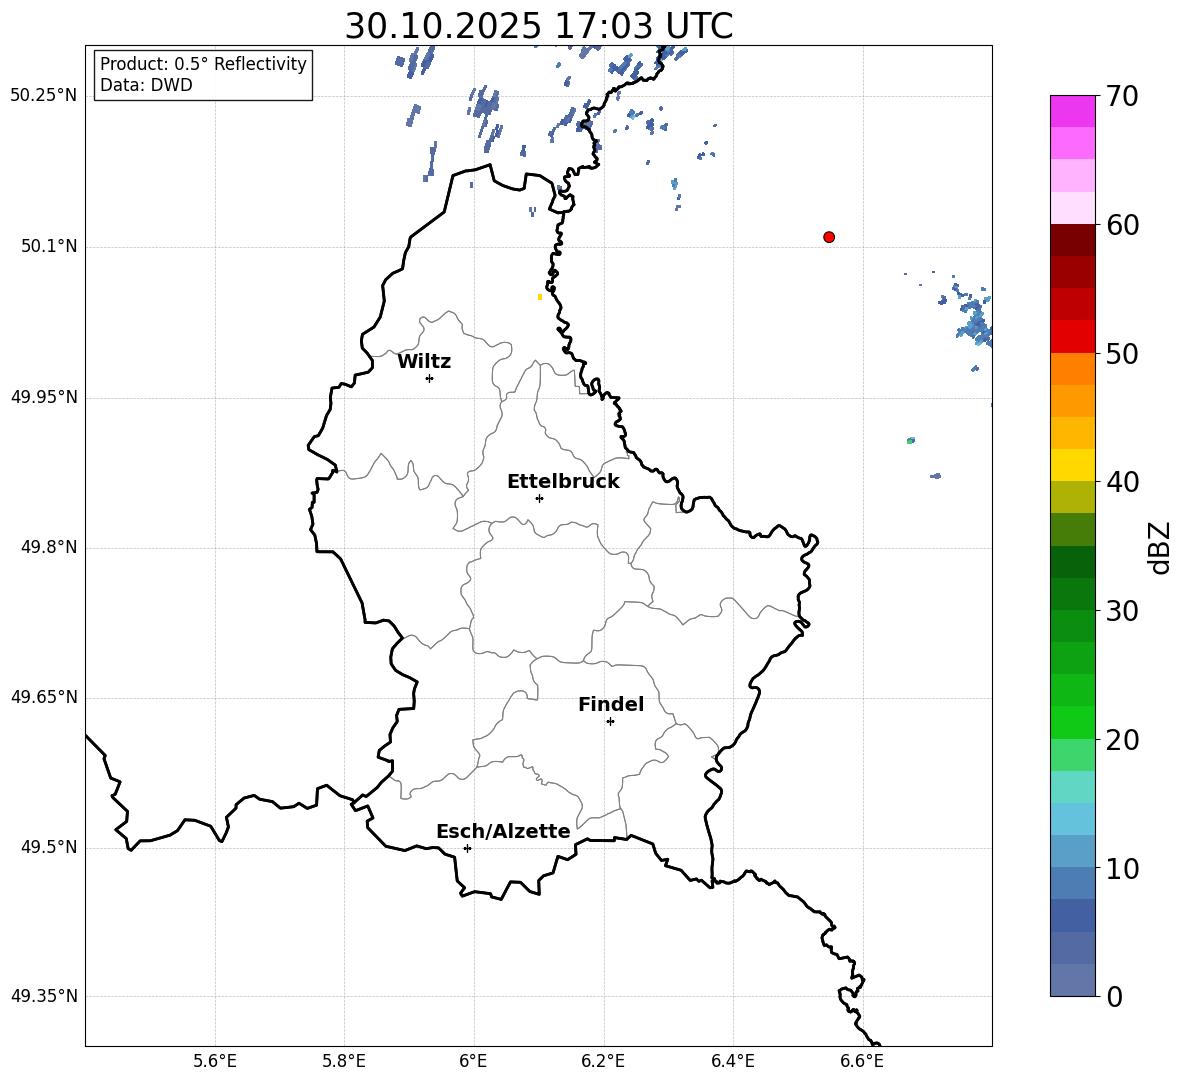Click the Esch/Alzette label
1184x1081 pixels.
coord(503,831)
